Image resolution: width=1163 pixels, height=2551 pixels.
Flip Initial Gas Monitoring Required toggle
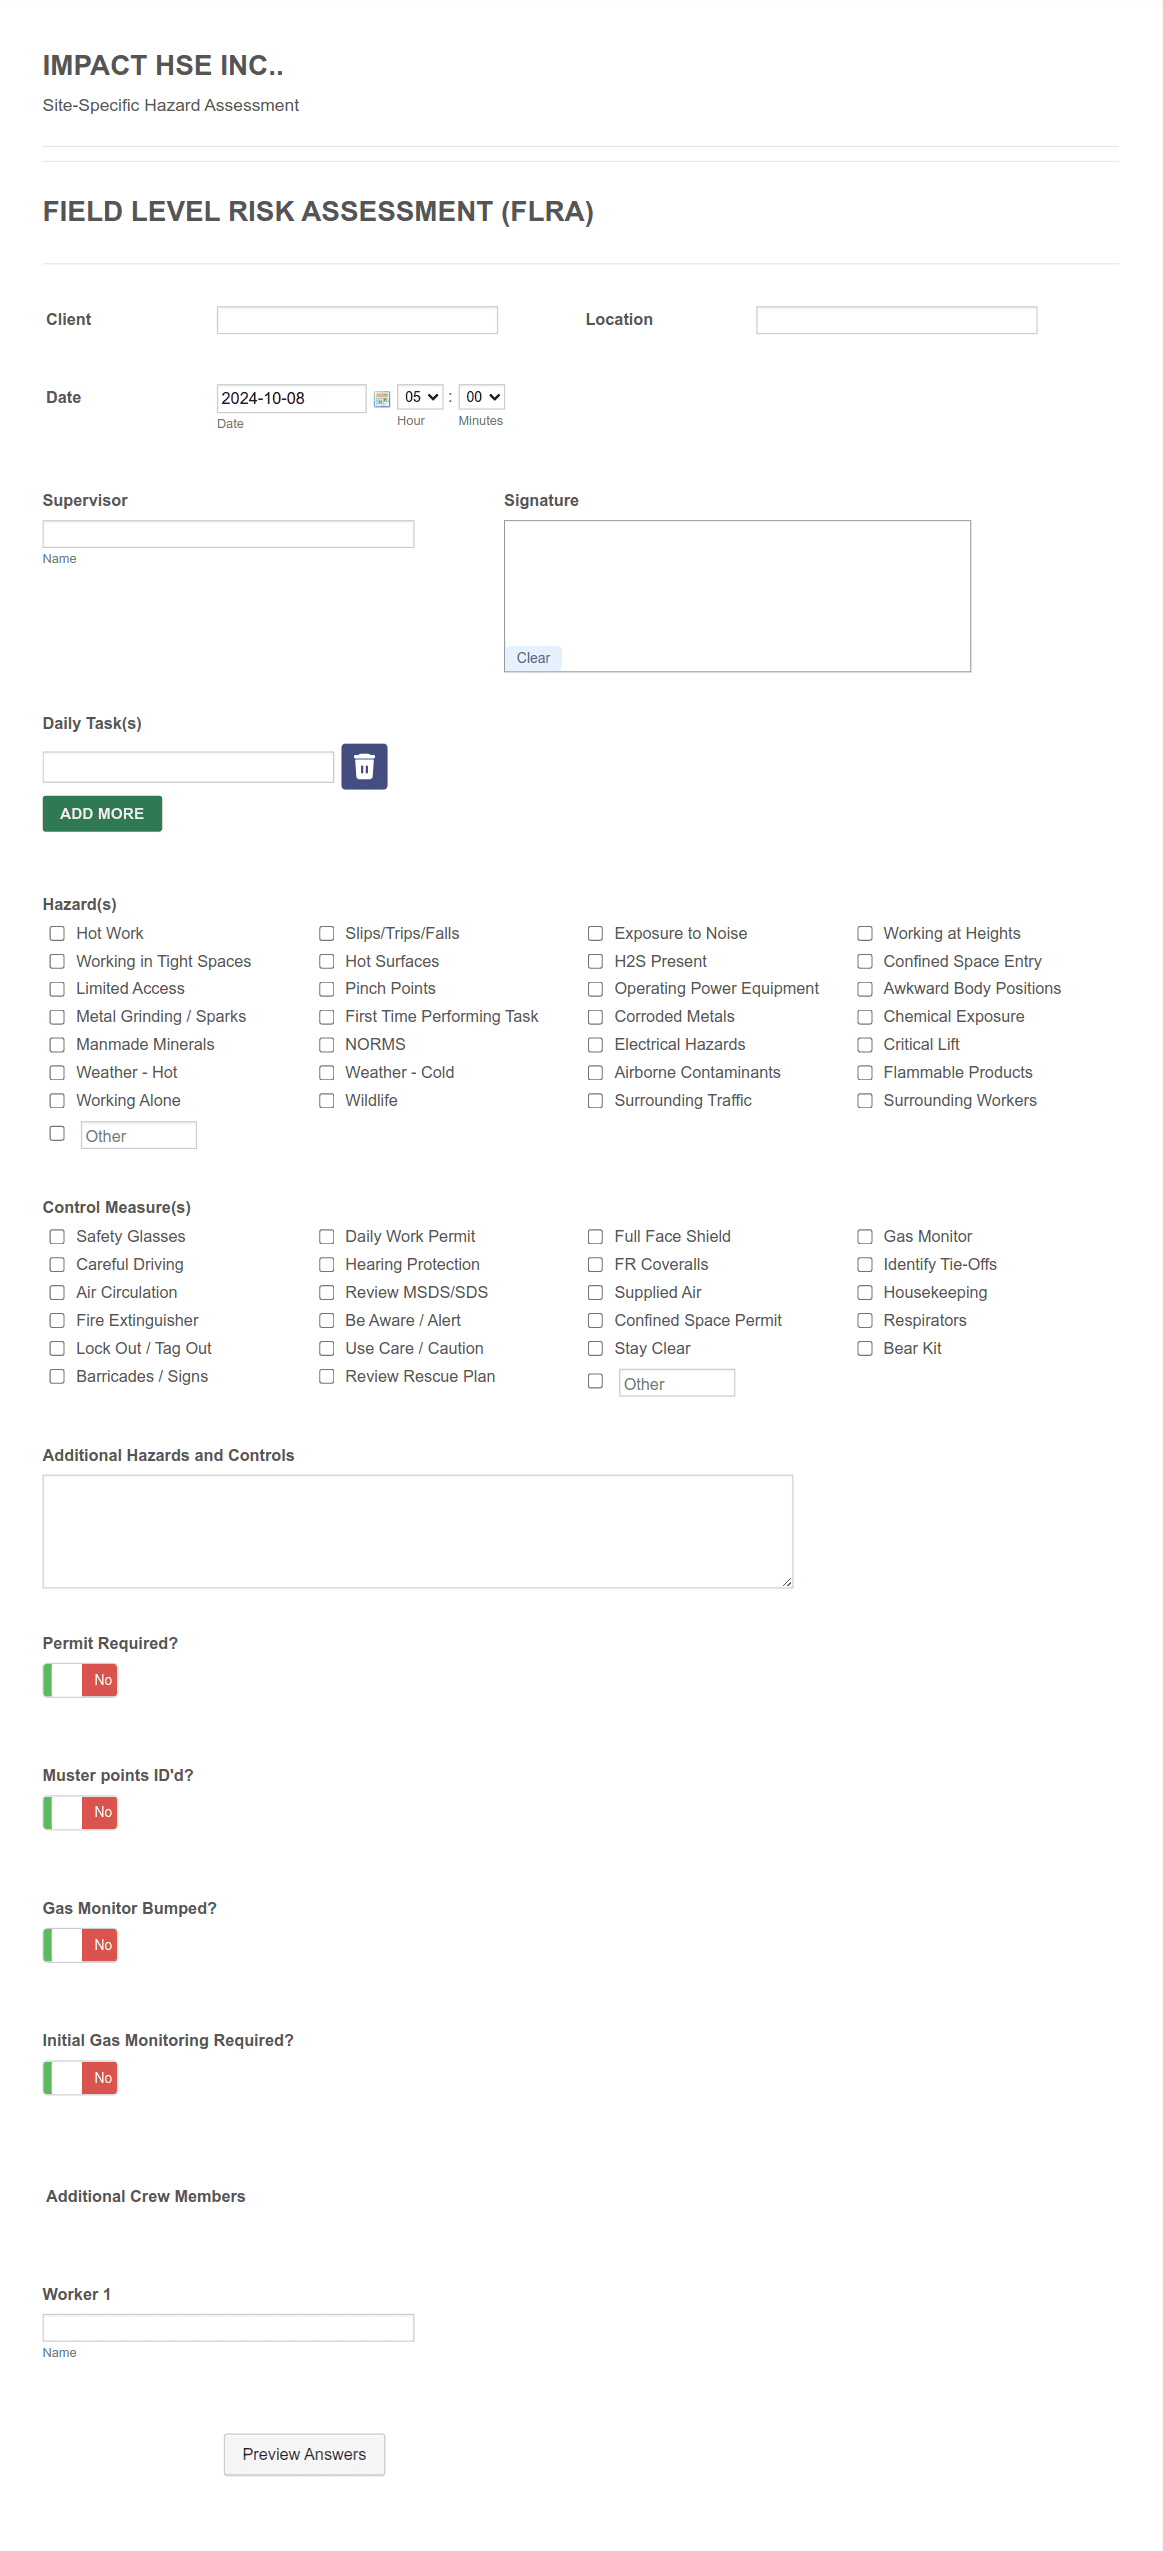tap(80, 2078)
